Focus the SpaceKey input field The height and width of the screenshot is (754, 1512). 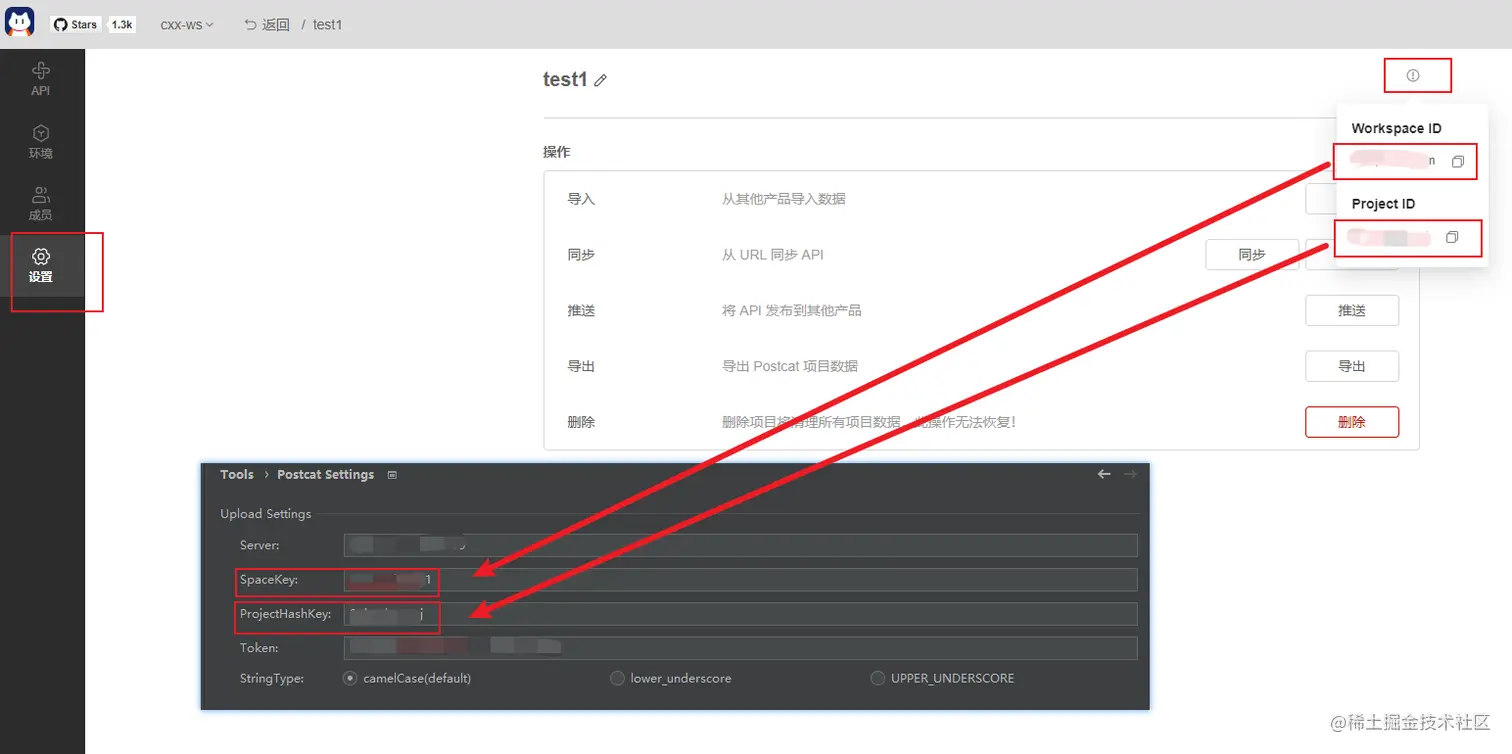[x=740, y=579]
